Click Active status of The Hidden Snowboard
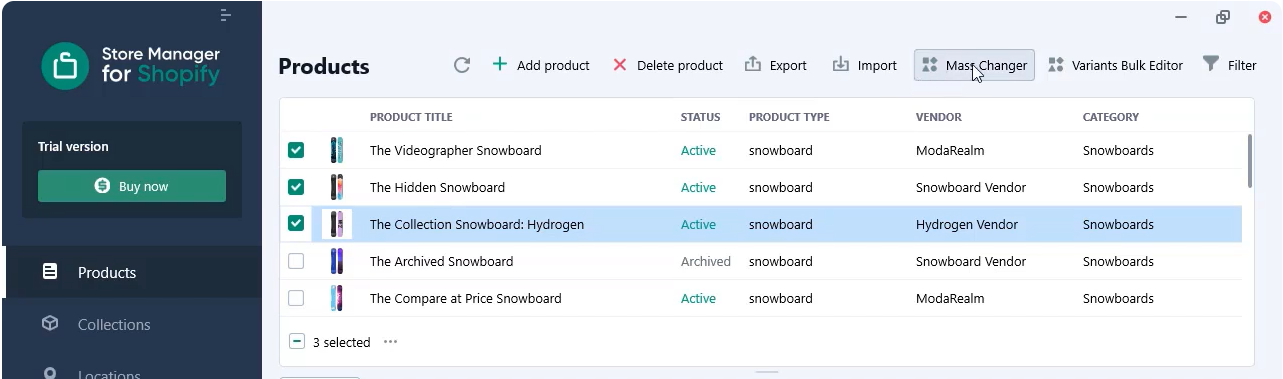The height and width of the screenshot is (379, 1283). click(x=698, y=187)
